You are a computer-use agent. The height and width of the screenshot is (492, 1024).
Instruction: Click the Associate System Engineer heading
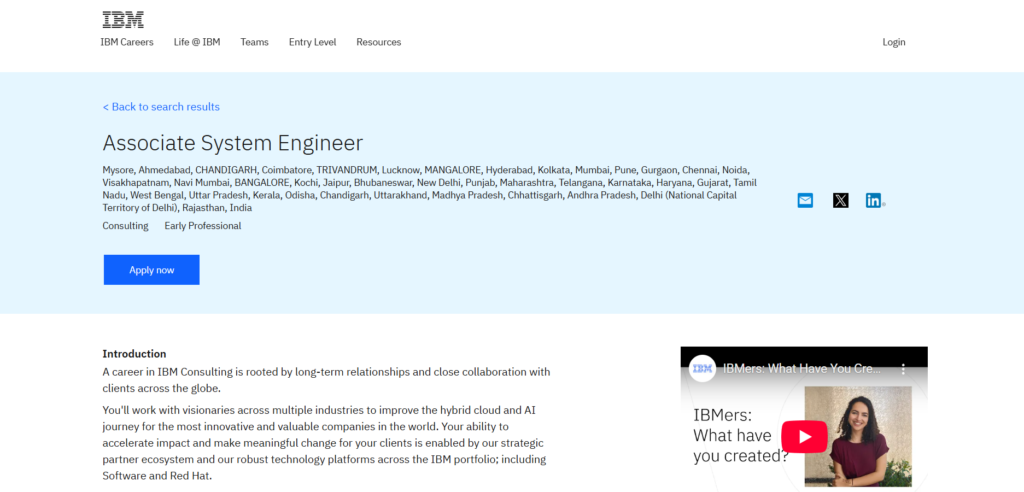pos(232,143)
